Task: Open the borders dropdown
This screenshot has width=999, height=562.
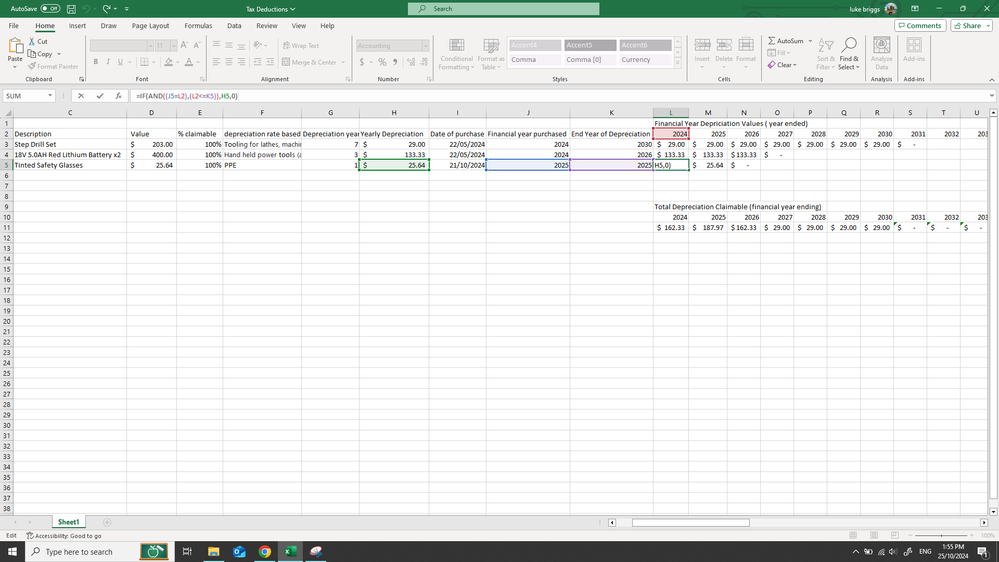Action: pyautogui.click(x=154, y=62)
